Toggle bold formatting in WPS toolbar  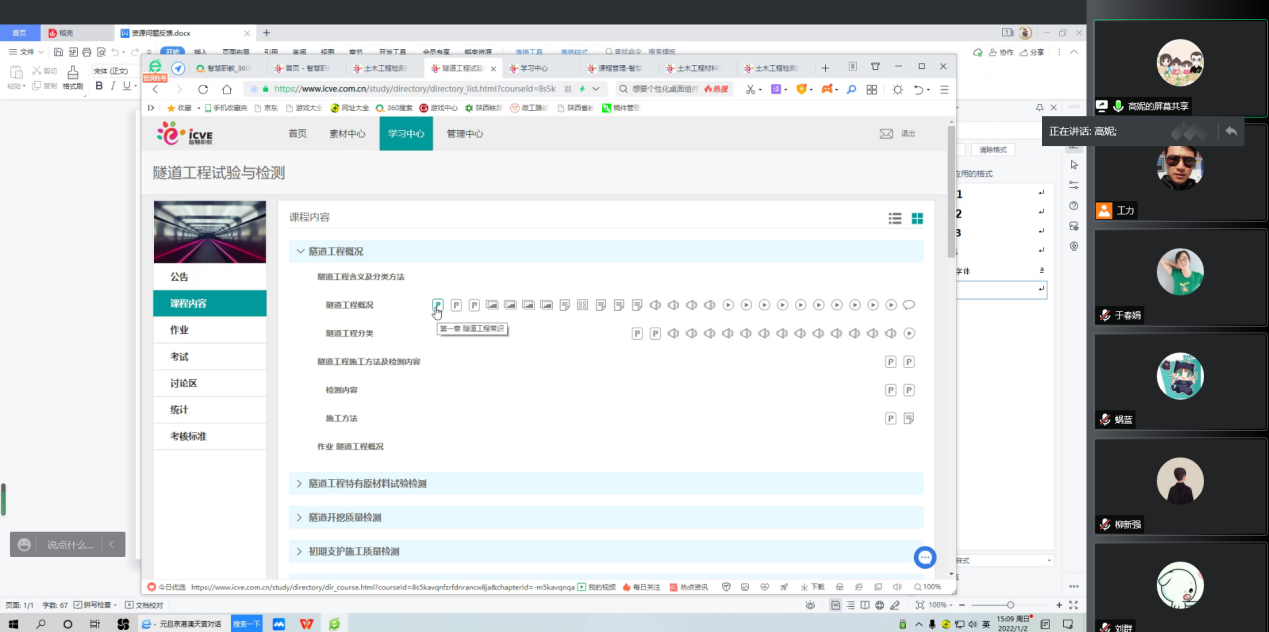pyautogui.click(x=99, y=86)
